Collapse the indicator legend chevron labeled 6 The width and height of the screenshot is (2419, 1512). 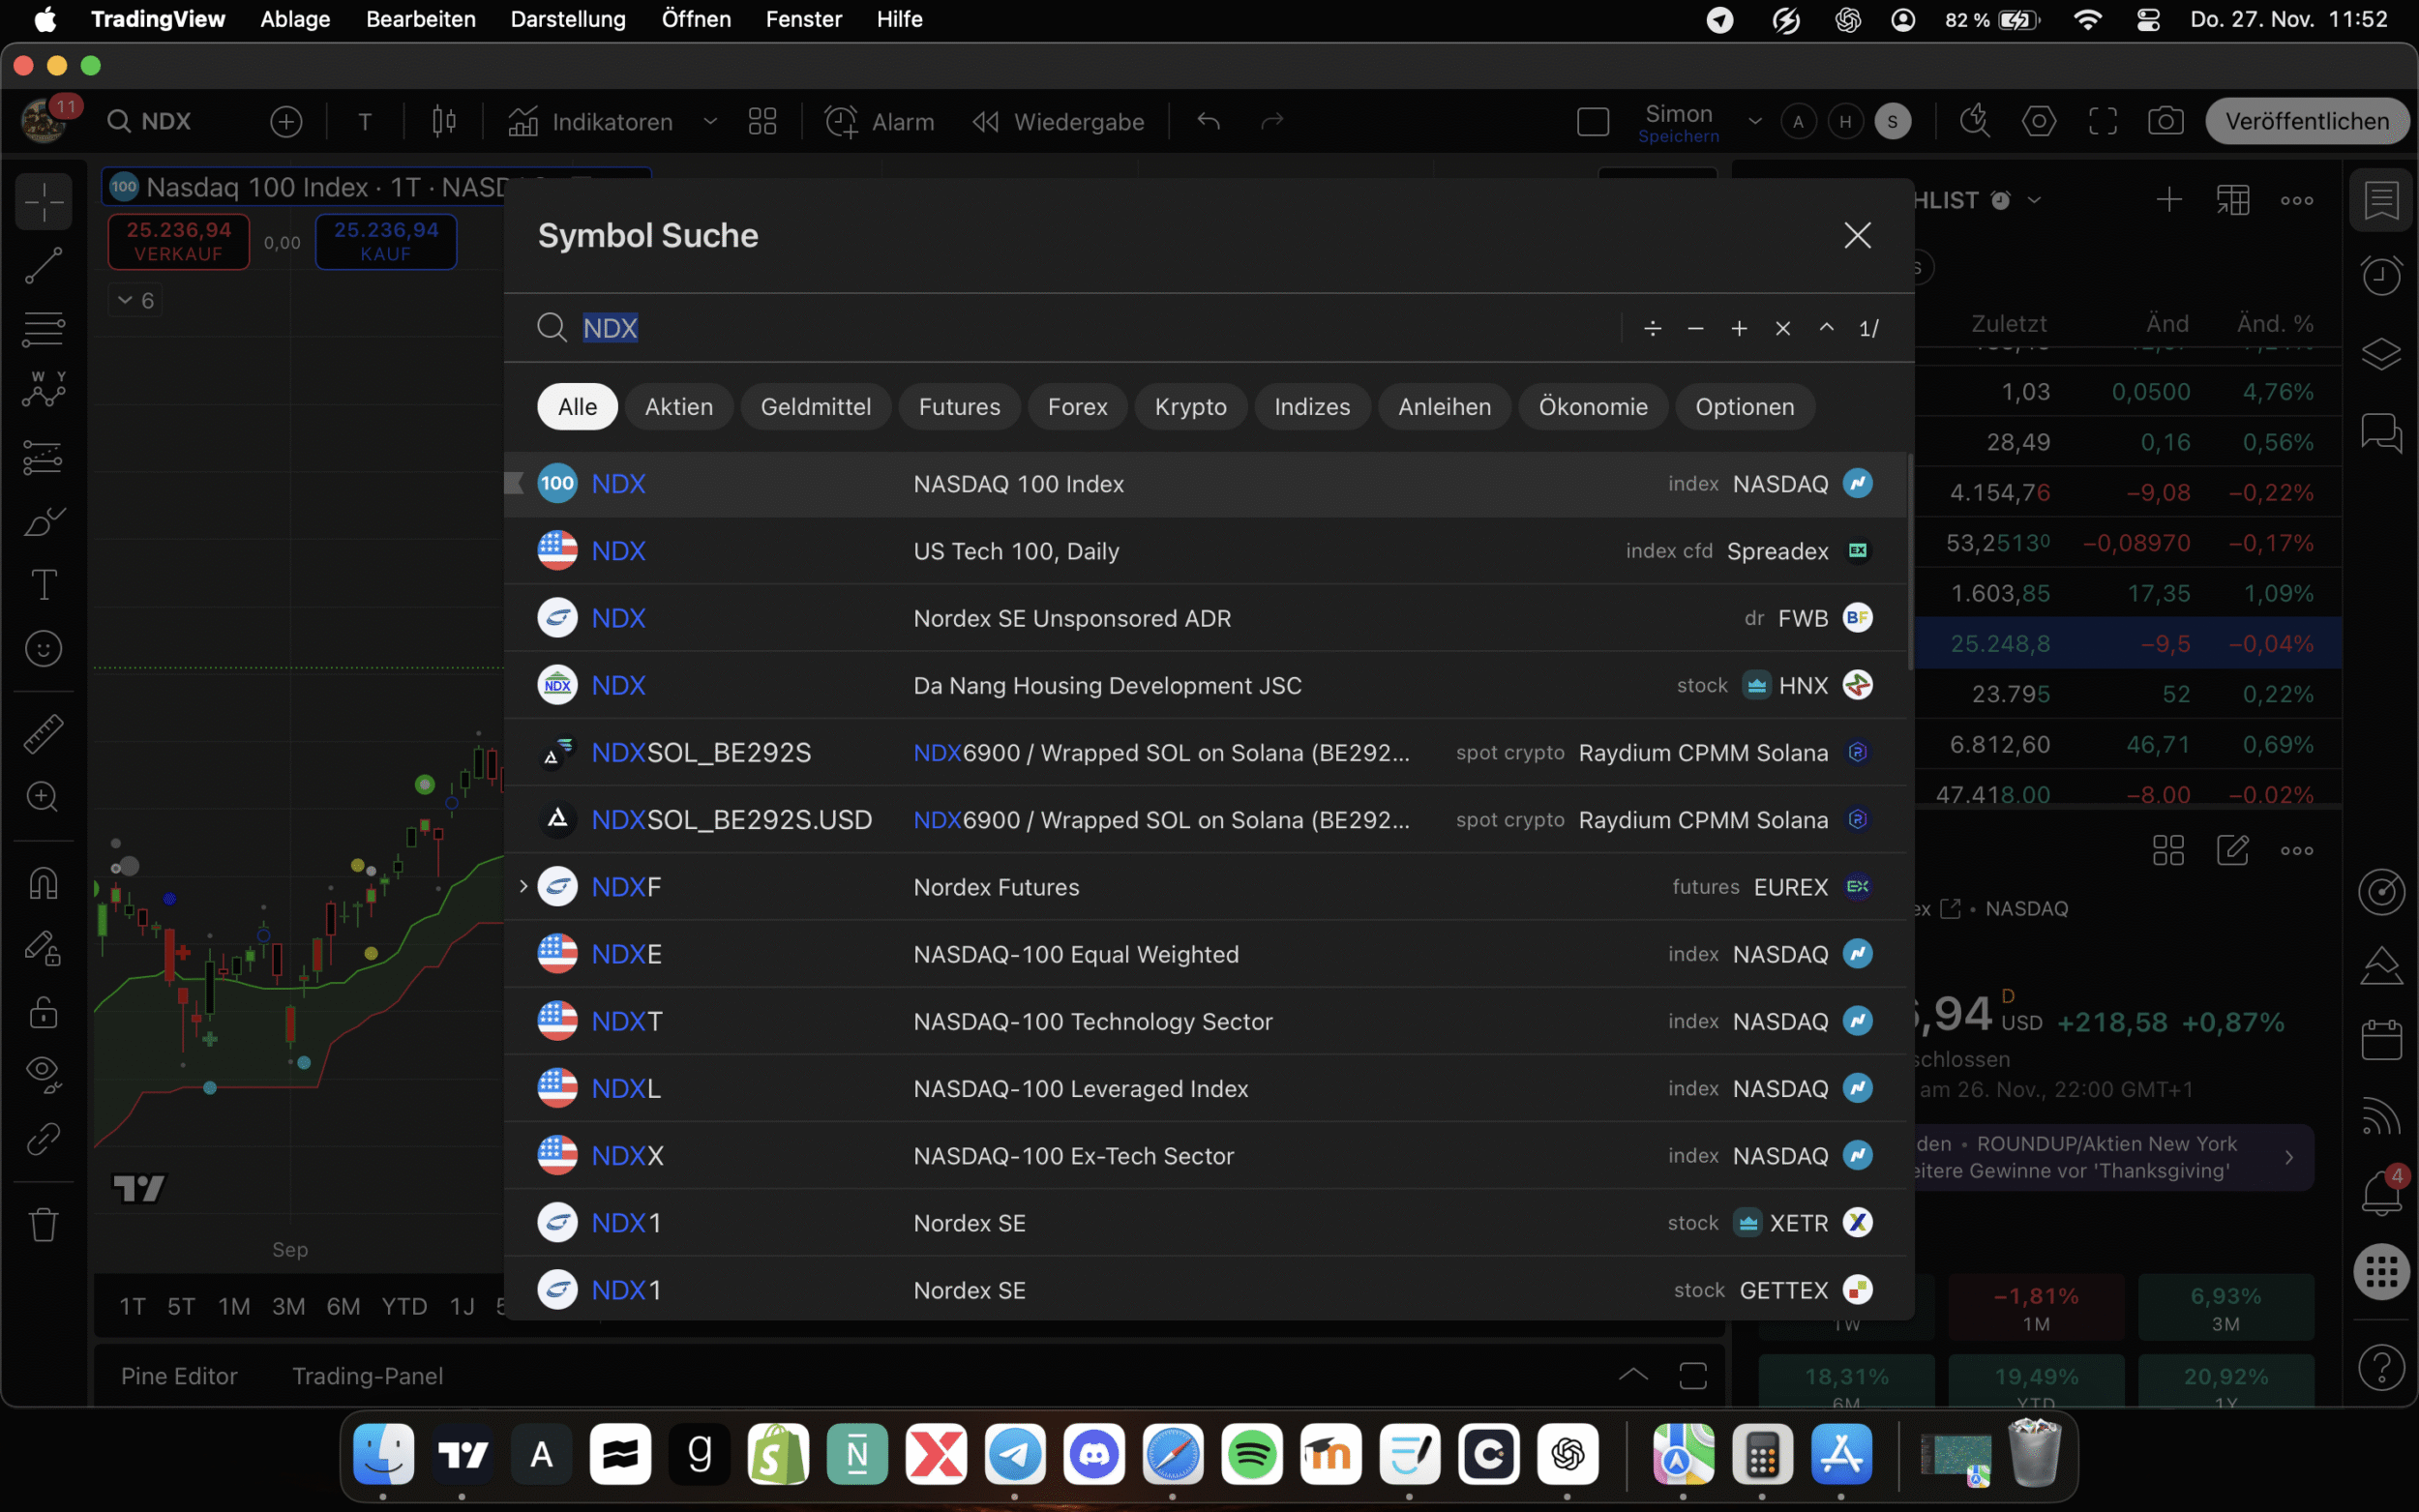tap(126, 300)
